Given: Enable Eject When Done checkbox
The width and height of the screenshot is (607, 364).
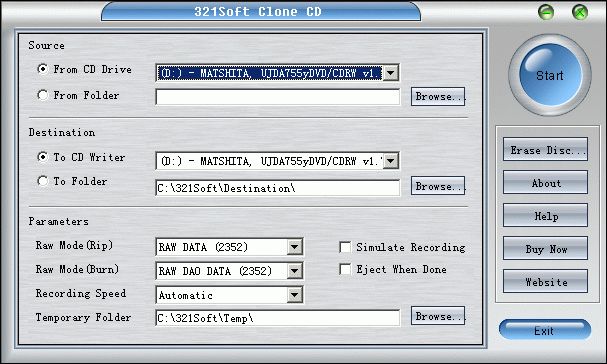Looking at the screenshot, I should coord(345,269).
